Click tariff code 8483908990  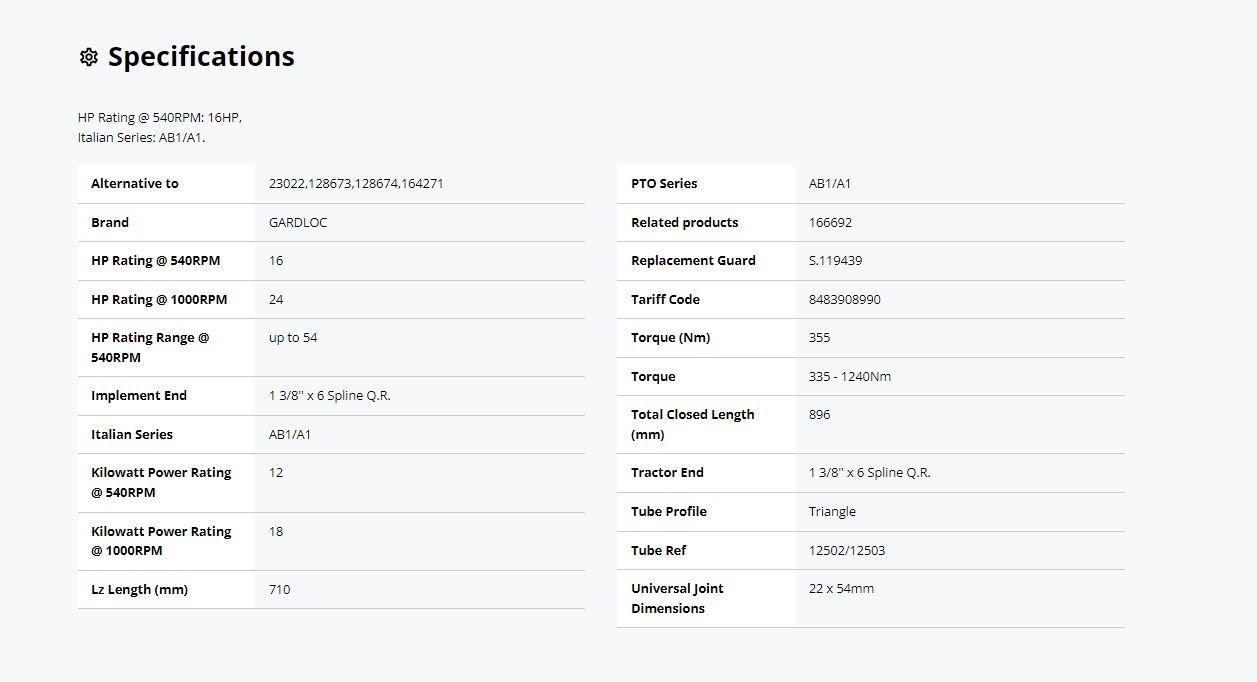844,300
